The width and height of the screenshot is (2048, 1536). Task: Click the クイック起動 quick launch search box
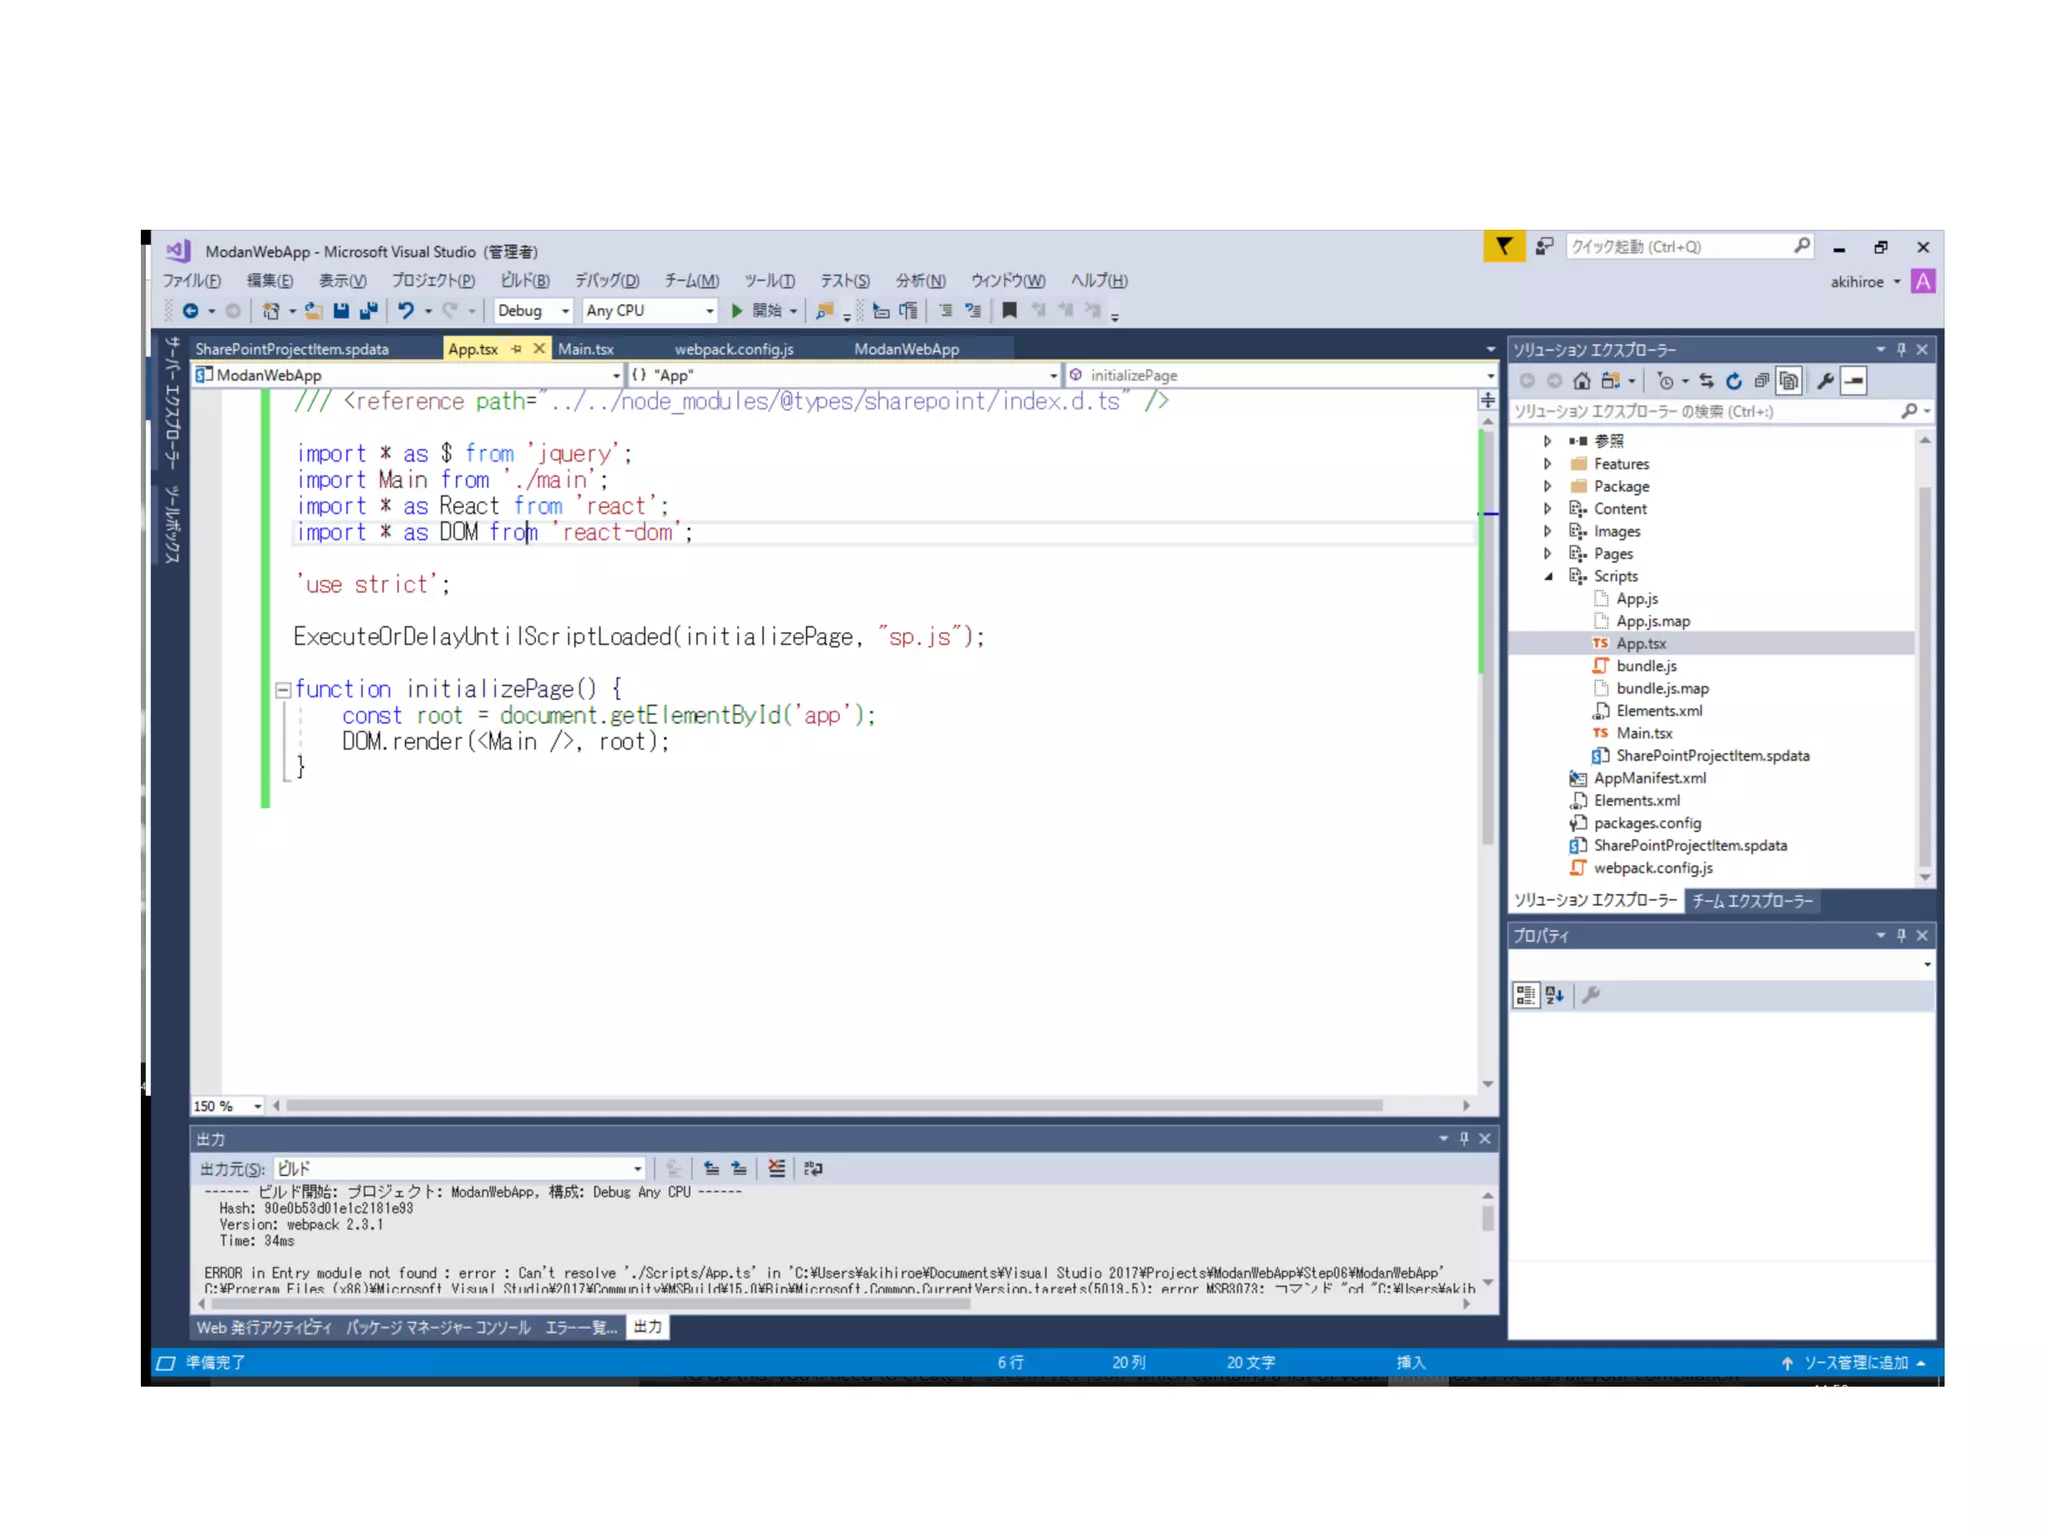pos(1680,246)
